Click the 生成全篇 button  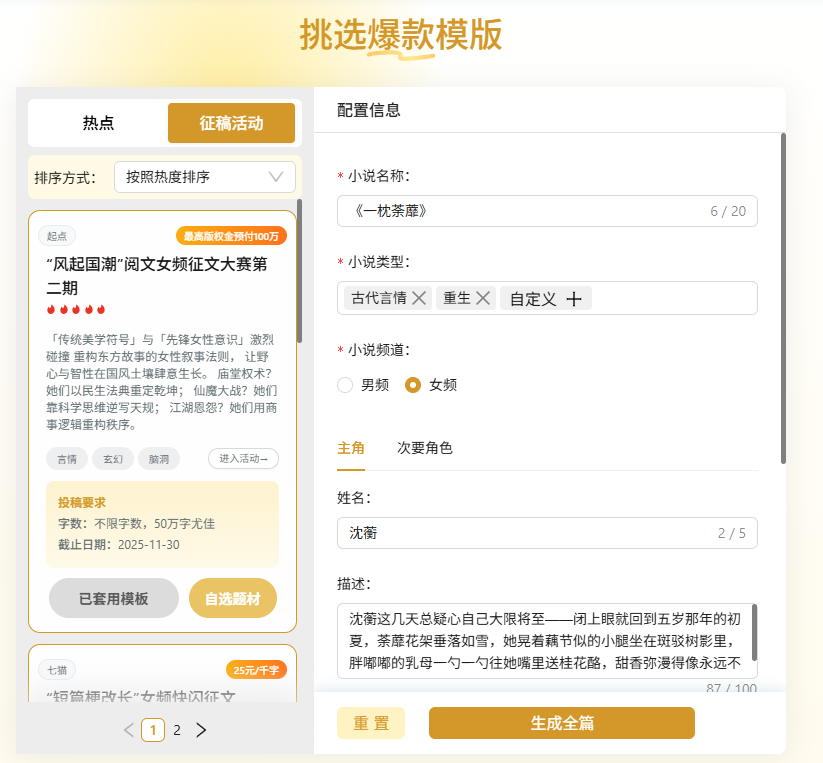point(562,723)
